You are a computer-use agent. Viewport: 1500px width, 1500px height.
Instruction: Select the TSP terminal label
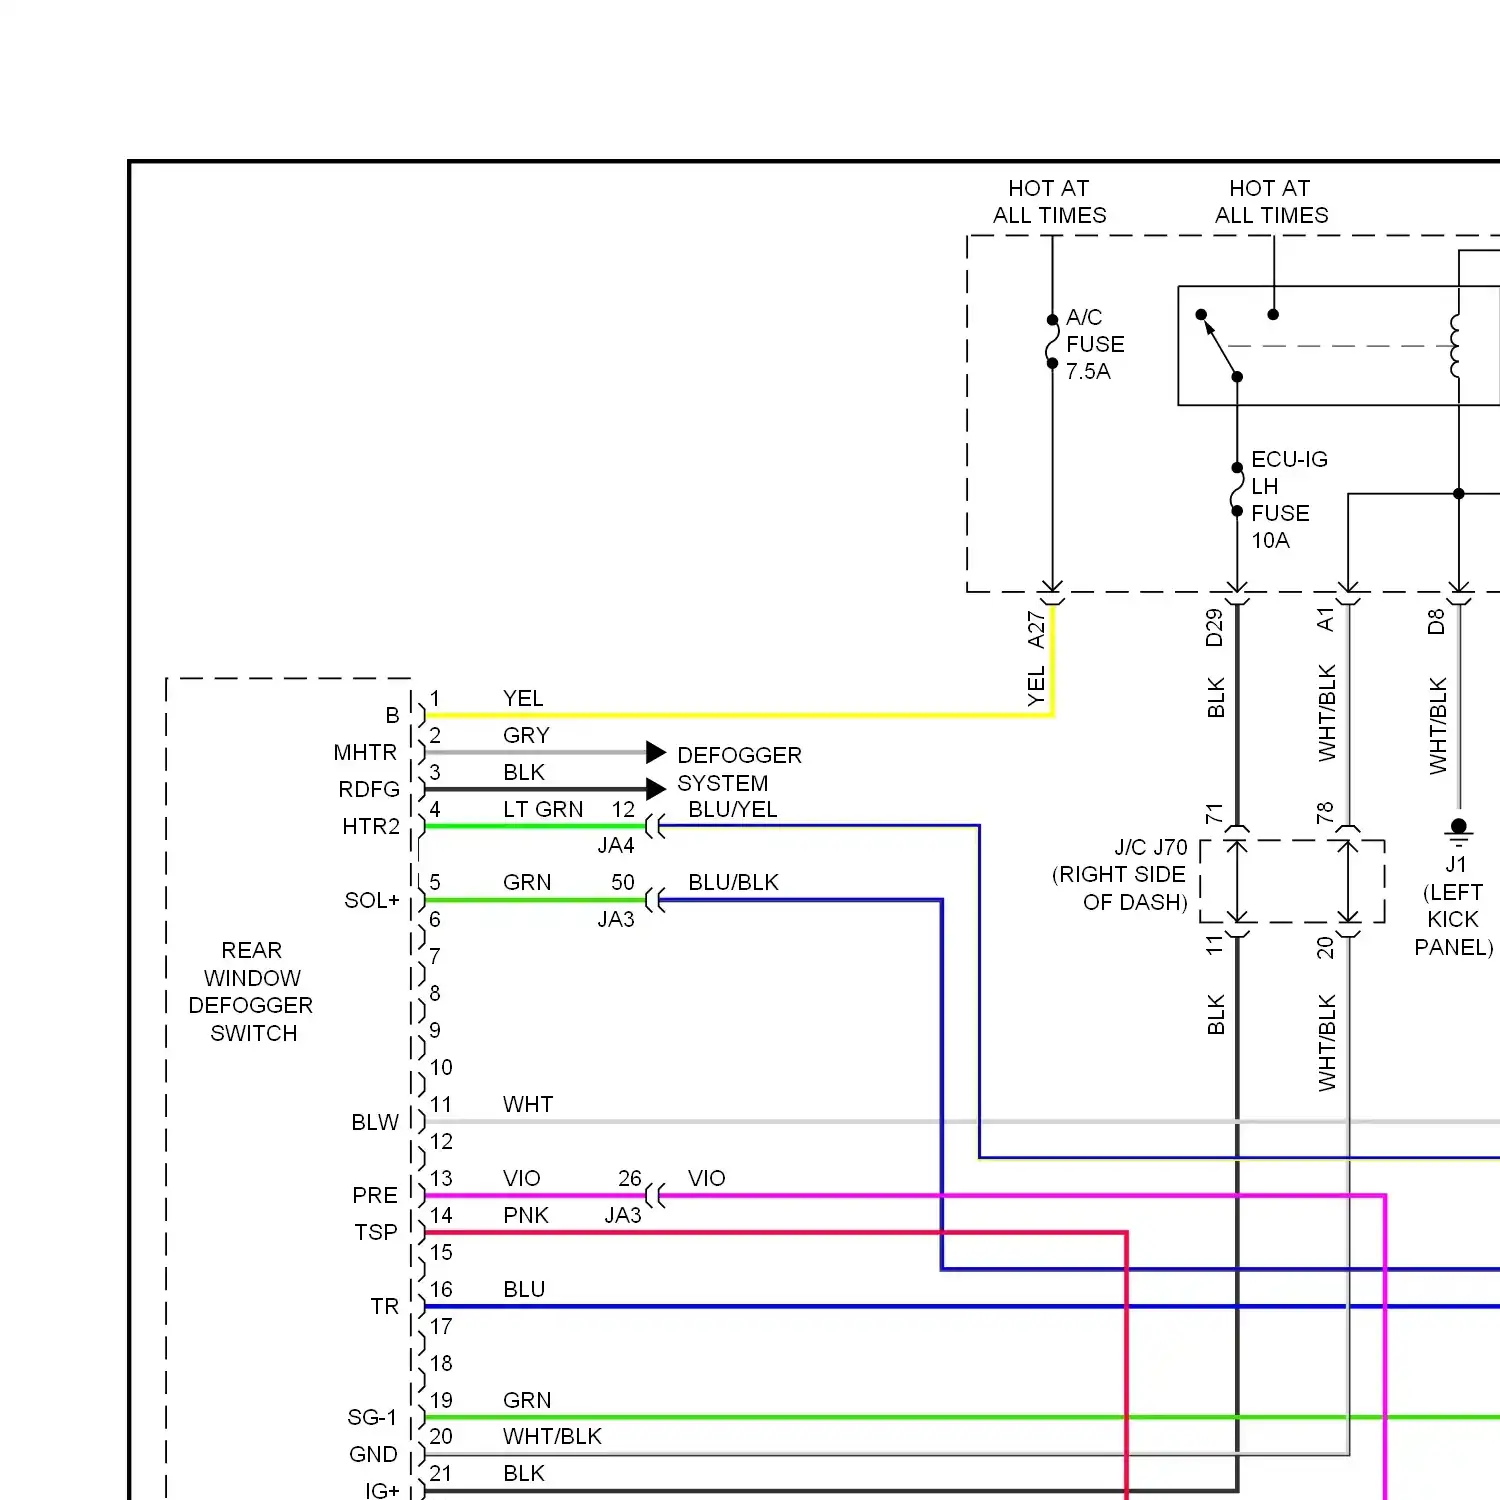(x=376, y=1232)
